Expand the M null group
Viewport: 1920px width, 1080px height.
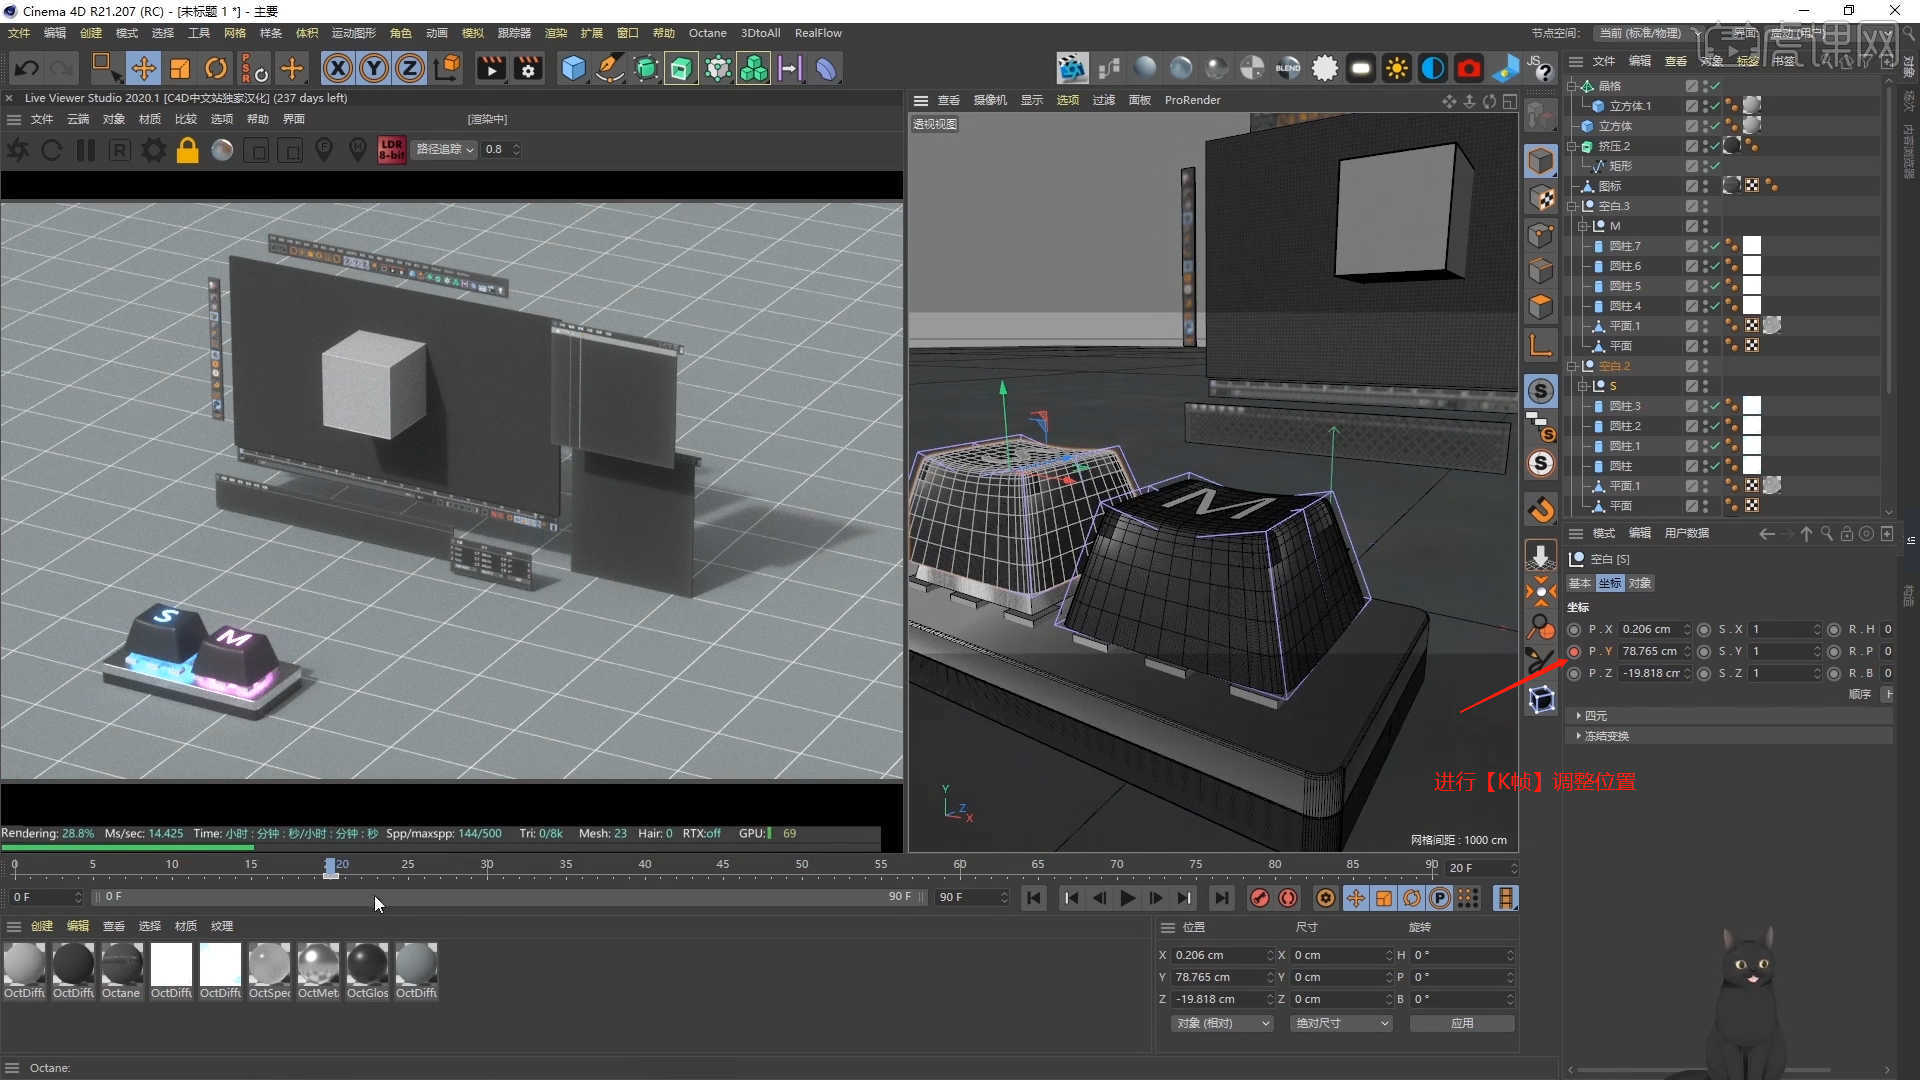pyautogui.click(x=1583, y=226)
